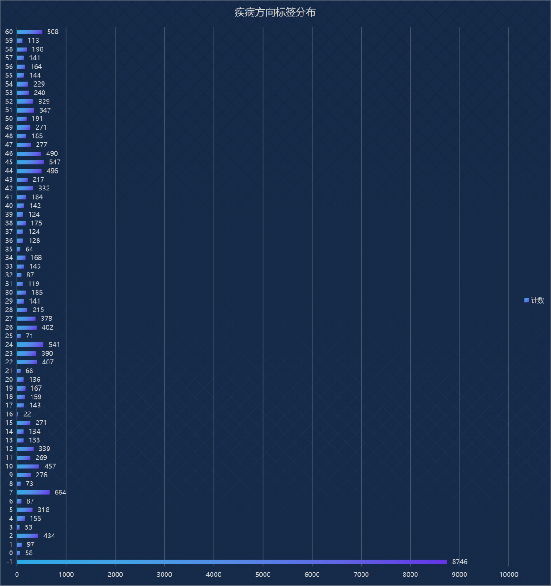Select the bar for category 0

[18, 553]
